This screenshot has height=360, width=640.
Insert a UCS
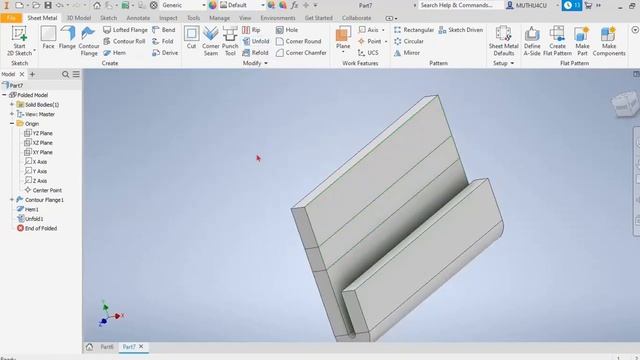368,53
